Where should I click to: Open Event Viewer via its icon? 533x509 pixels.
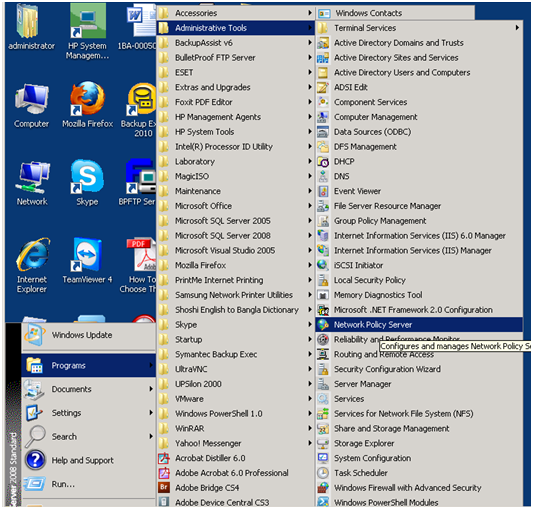tap(323, 191)
